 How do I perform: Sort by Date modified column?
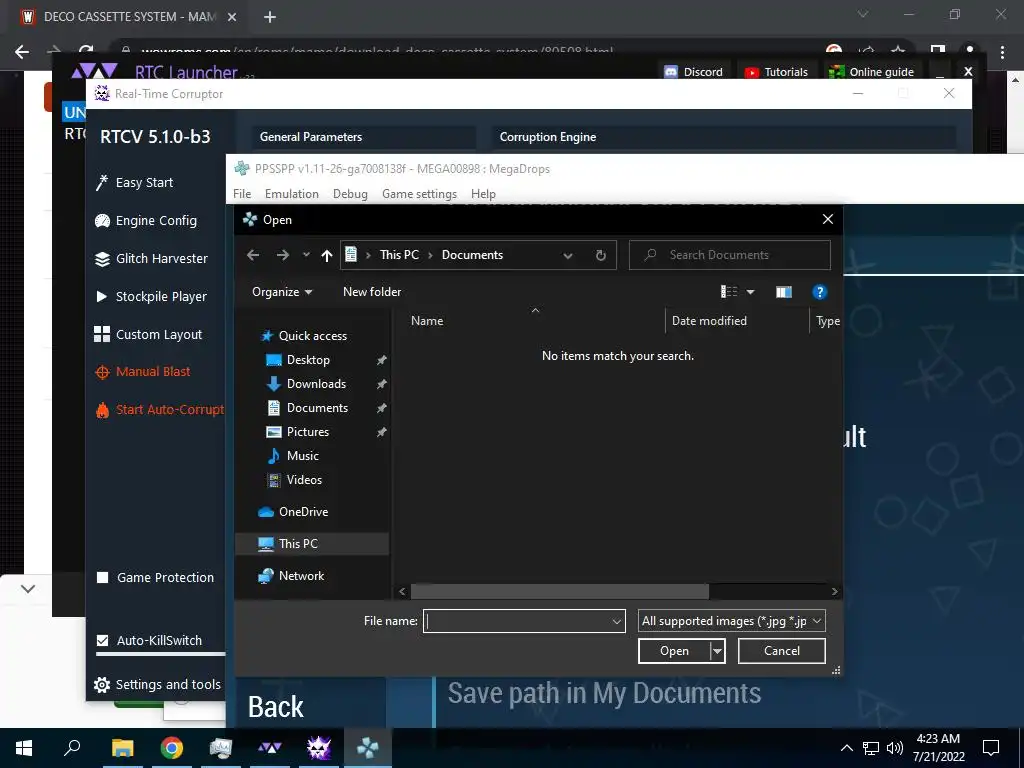(709, 321)
